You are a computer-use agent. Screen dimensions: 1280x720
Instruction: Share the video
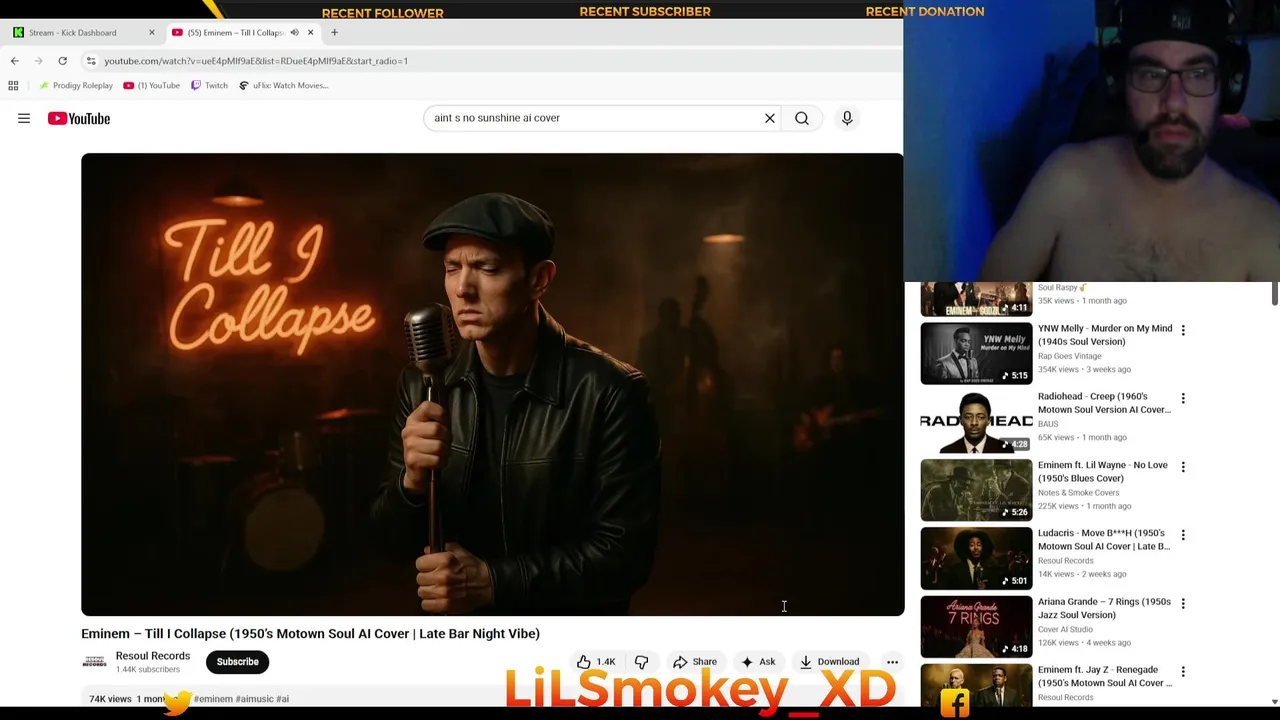pyautogui.click(x=695, y=661)
